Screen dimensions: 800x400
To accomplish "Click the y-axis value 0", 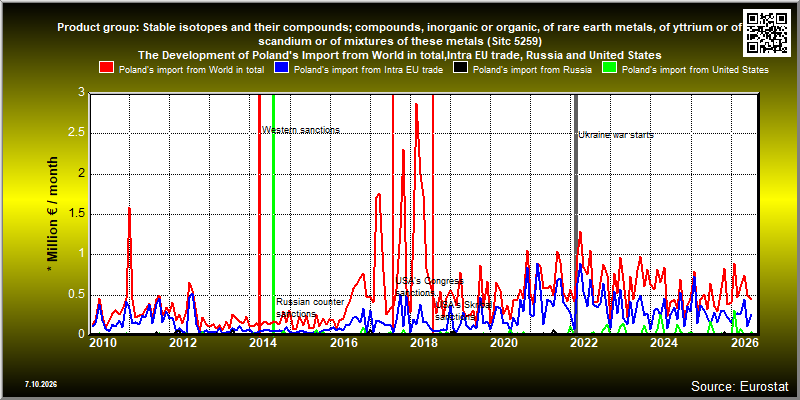I will (82, 335).
